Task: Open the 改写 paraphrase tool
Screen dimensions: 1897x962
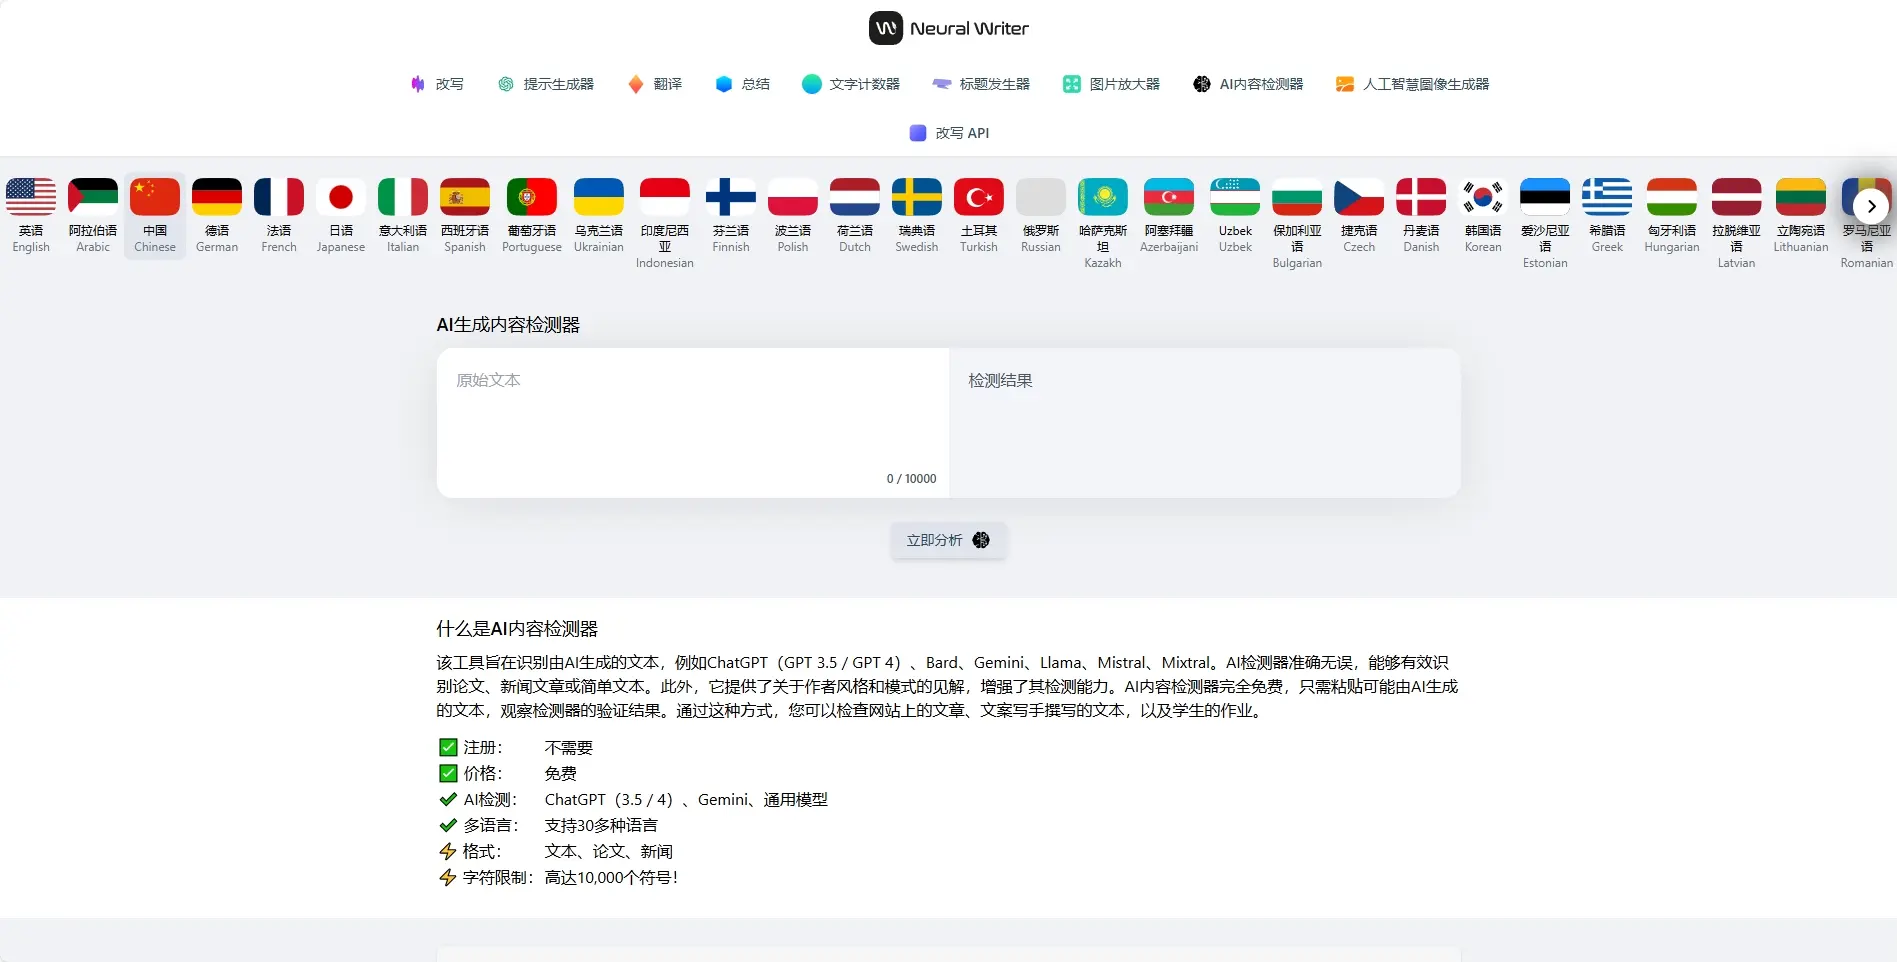Action: click(x=437, y=84)
